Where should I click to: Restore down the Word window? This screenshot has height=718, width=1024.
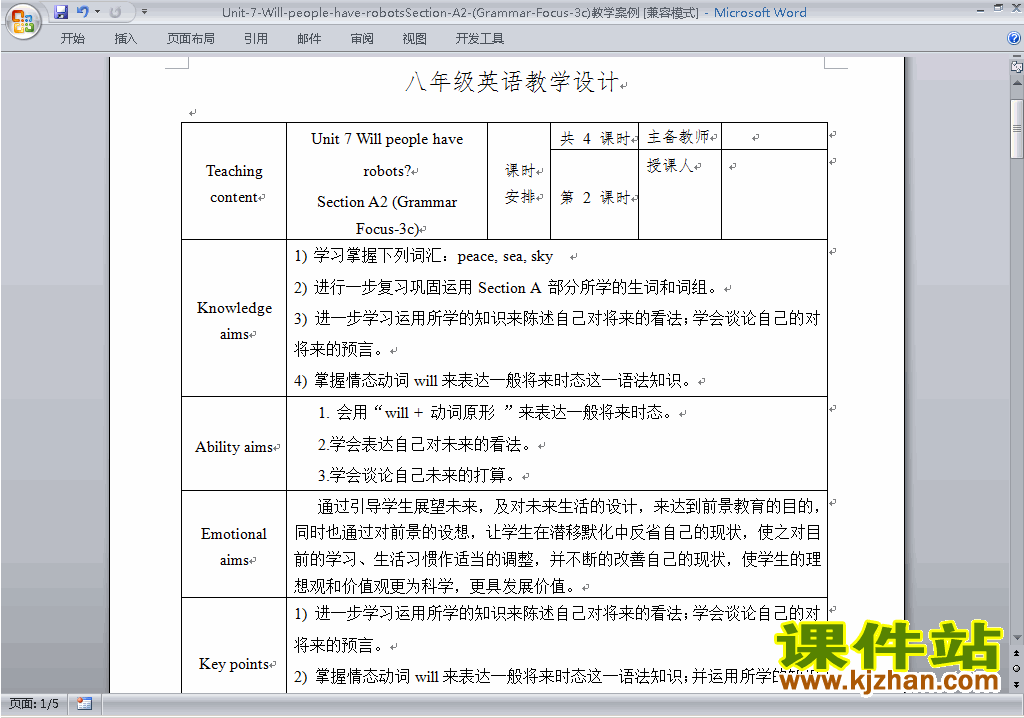pos(998,8)
